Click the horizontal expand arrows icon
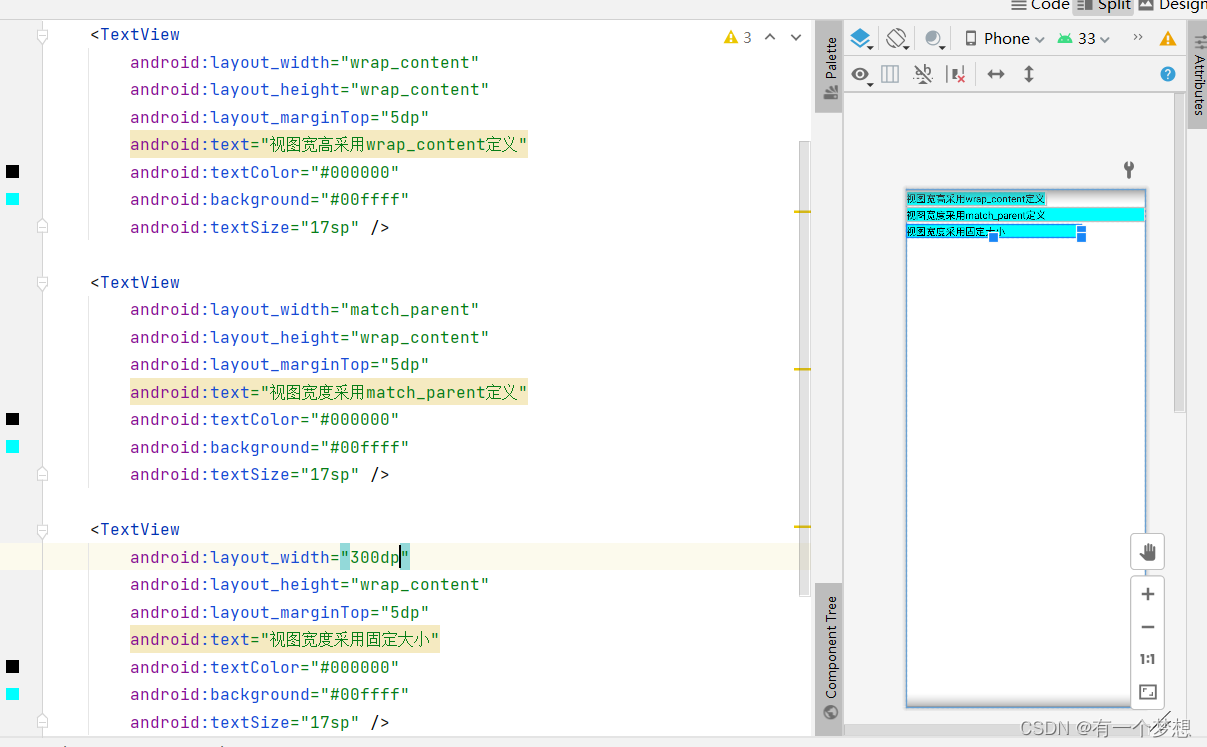The height and width of the screenshot is (747, 1207). pos(996,74)
